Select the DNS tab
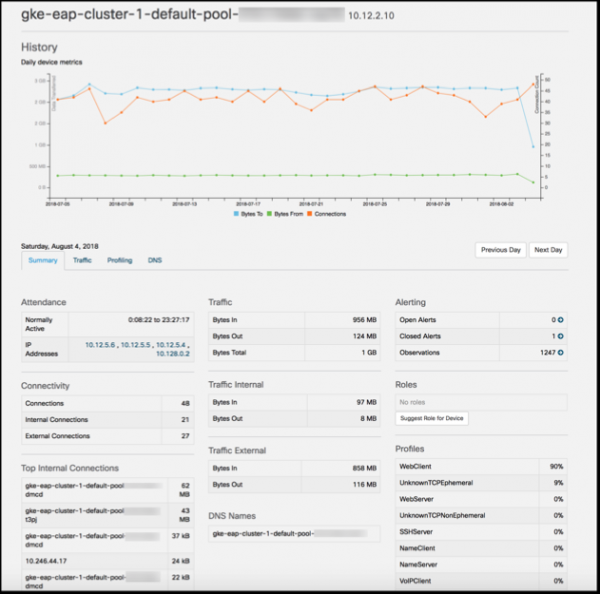The width and height of the screenshot is (600, 594). coord(155,260)
